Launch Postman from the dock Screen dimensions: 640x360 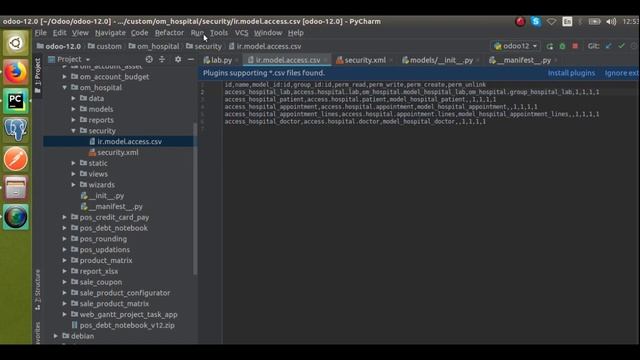tap(16, 159)
